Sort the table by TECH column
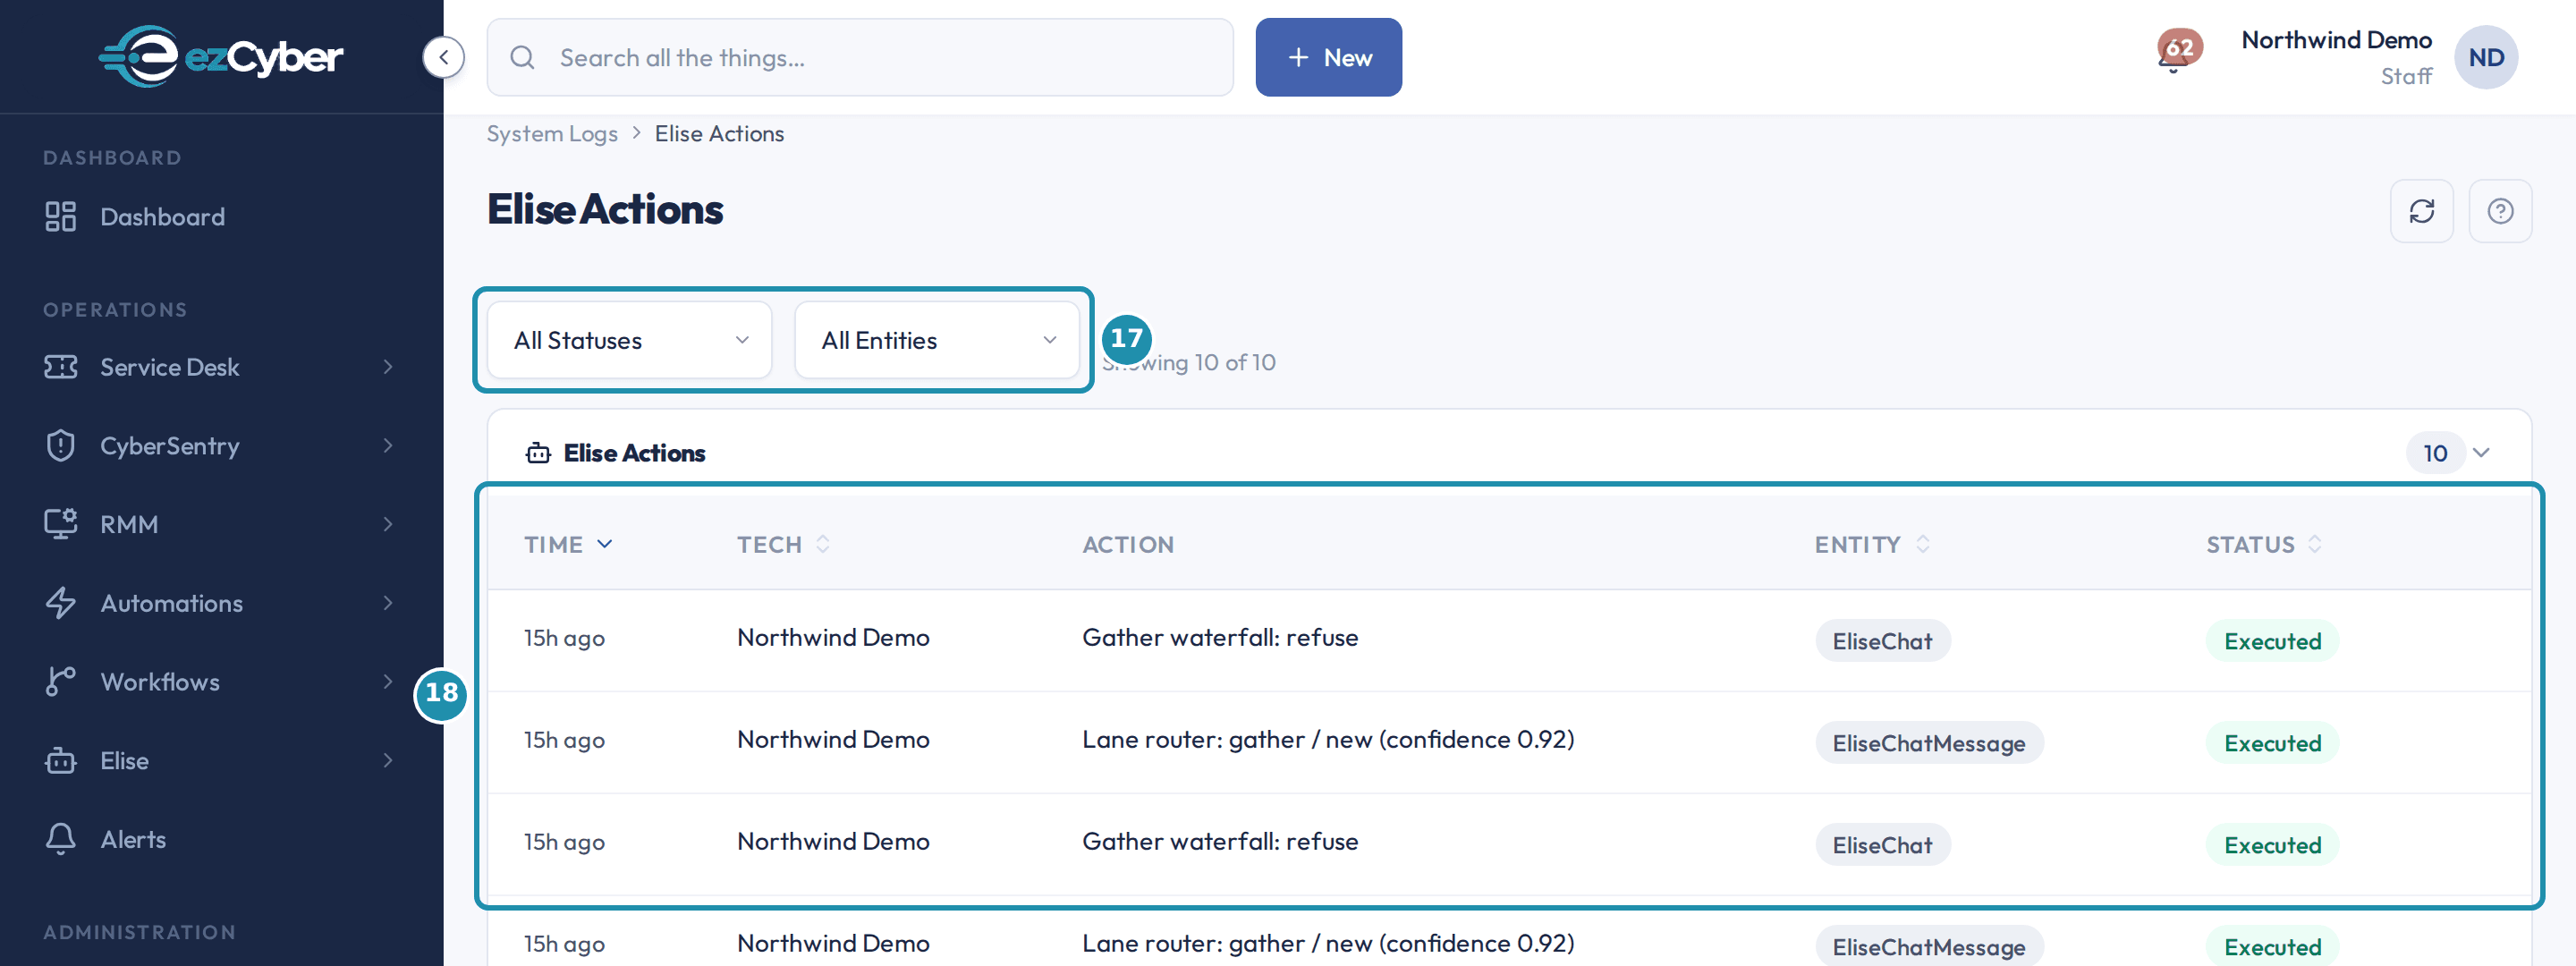The height and width of the screenshot is (966, 2576). pos(783,544)
